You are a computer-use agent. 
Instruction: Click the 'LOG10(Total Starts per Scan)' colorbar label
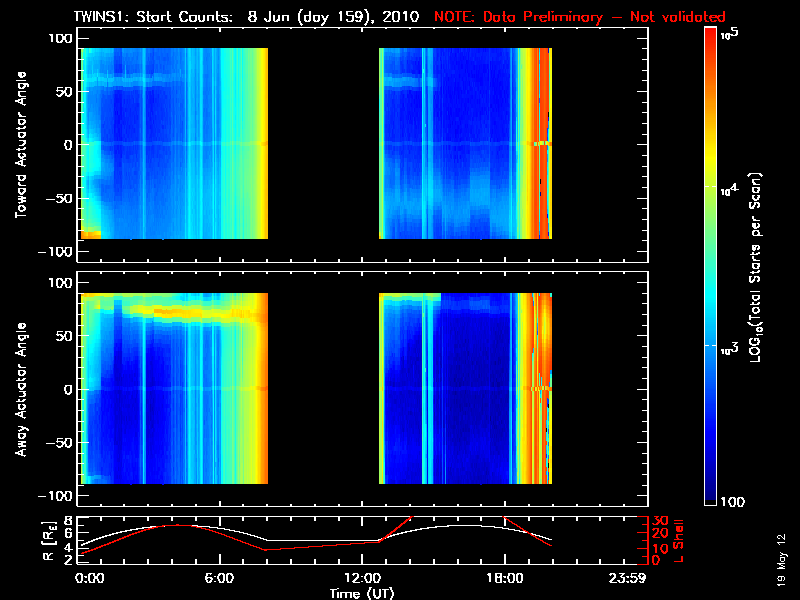point(755,267)
